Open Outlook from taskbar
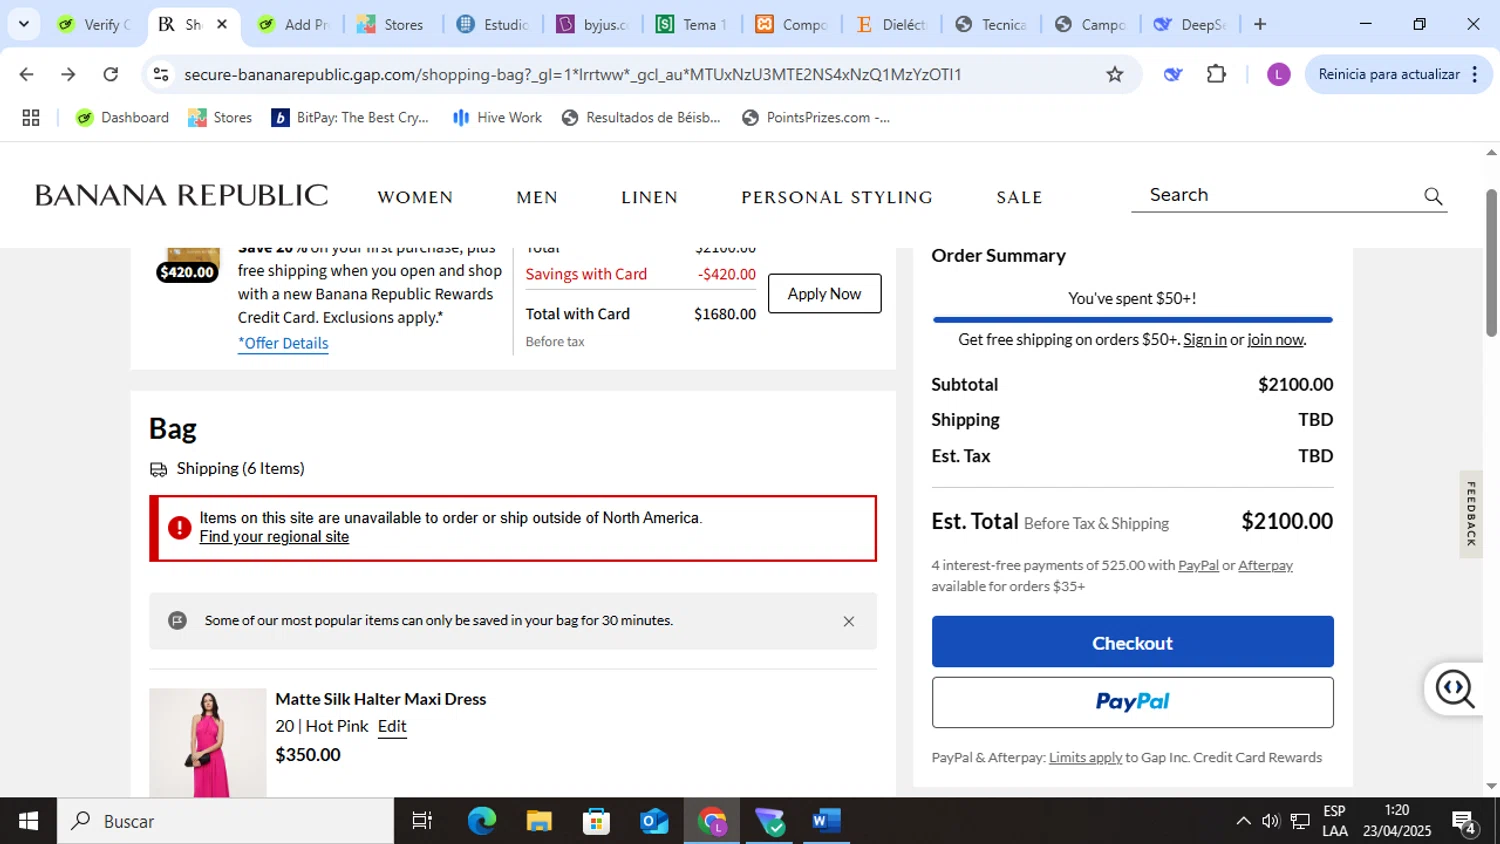1500x844 pixels. click(655, 821)
